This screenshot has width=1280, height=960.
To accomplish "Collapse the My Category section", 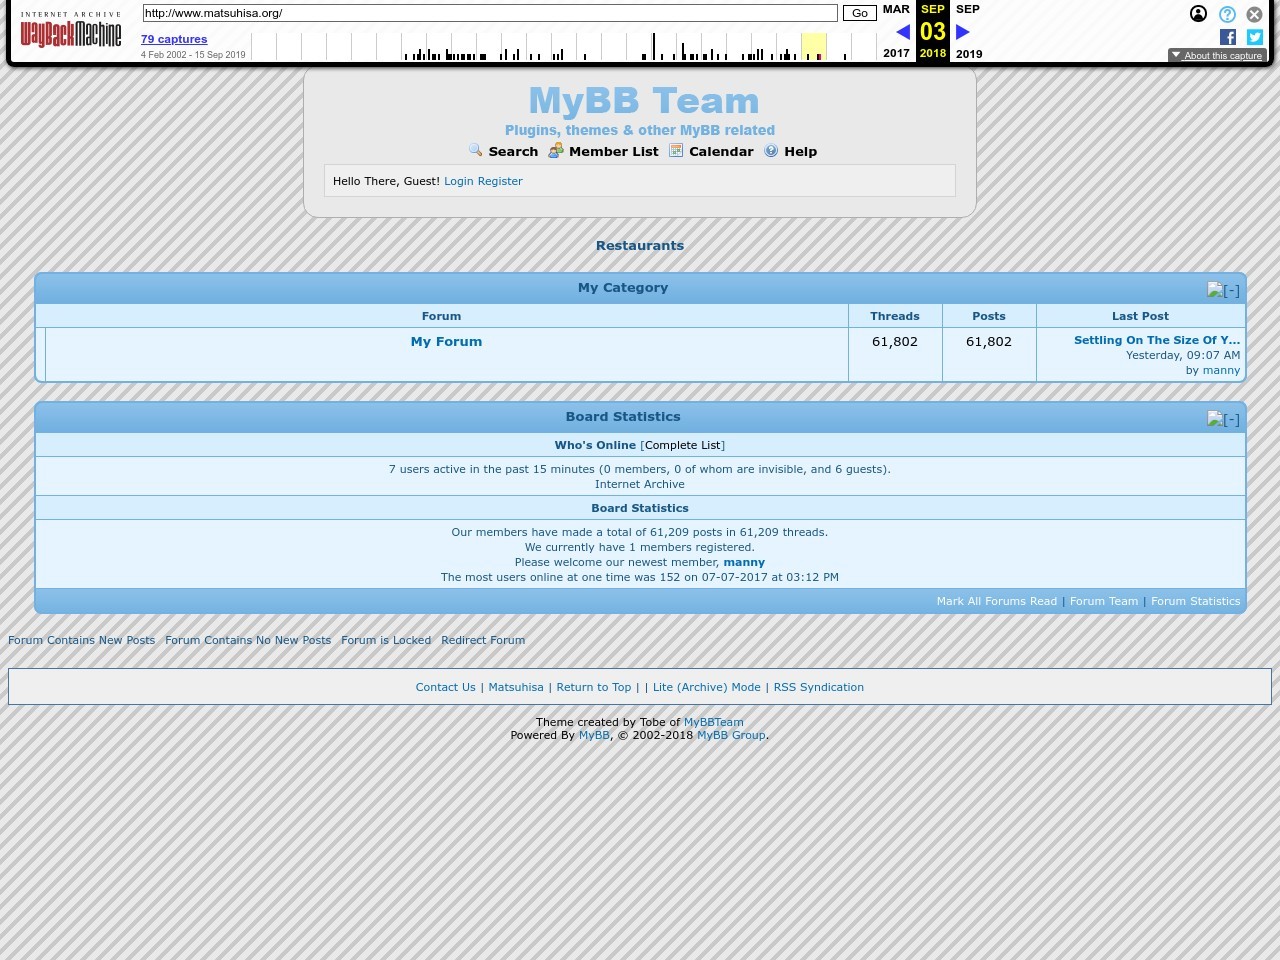I will point(1223,290).
